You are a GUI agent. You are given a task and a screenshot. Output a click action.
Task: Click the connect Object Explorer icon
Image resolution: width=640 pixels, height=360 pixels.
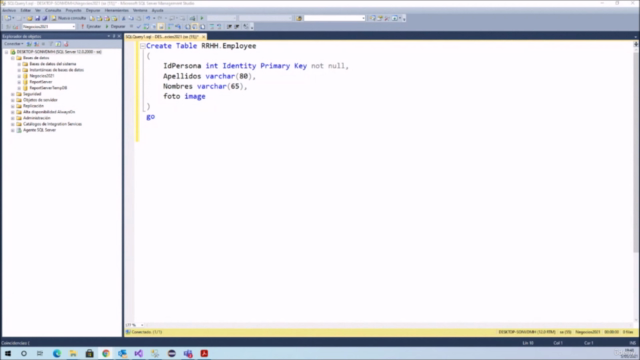29,44
